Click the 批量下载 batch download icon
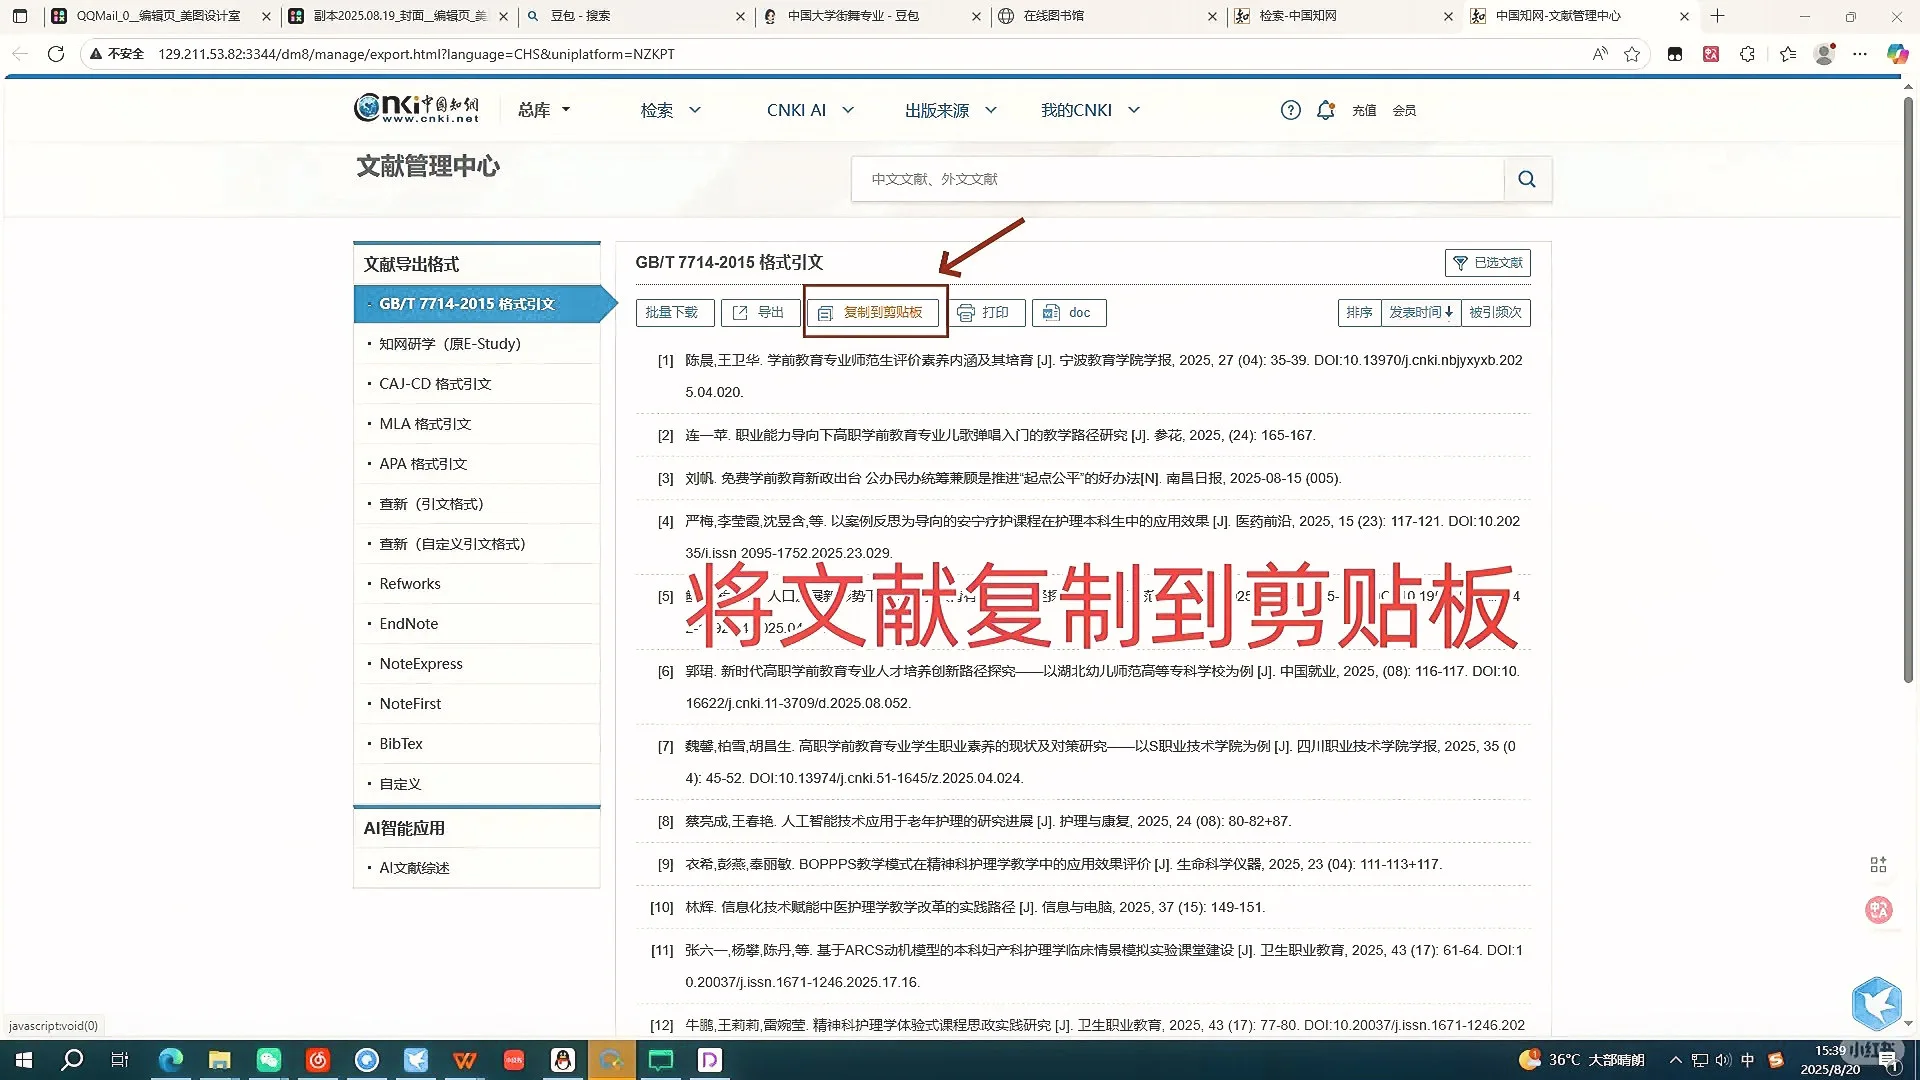 pos(675,312)
